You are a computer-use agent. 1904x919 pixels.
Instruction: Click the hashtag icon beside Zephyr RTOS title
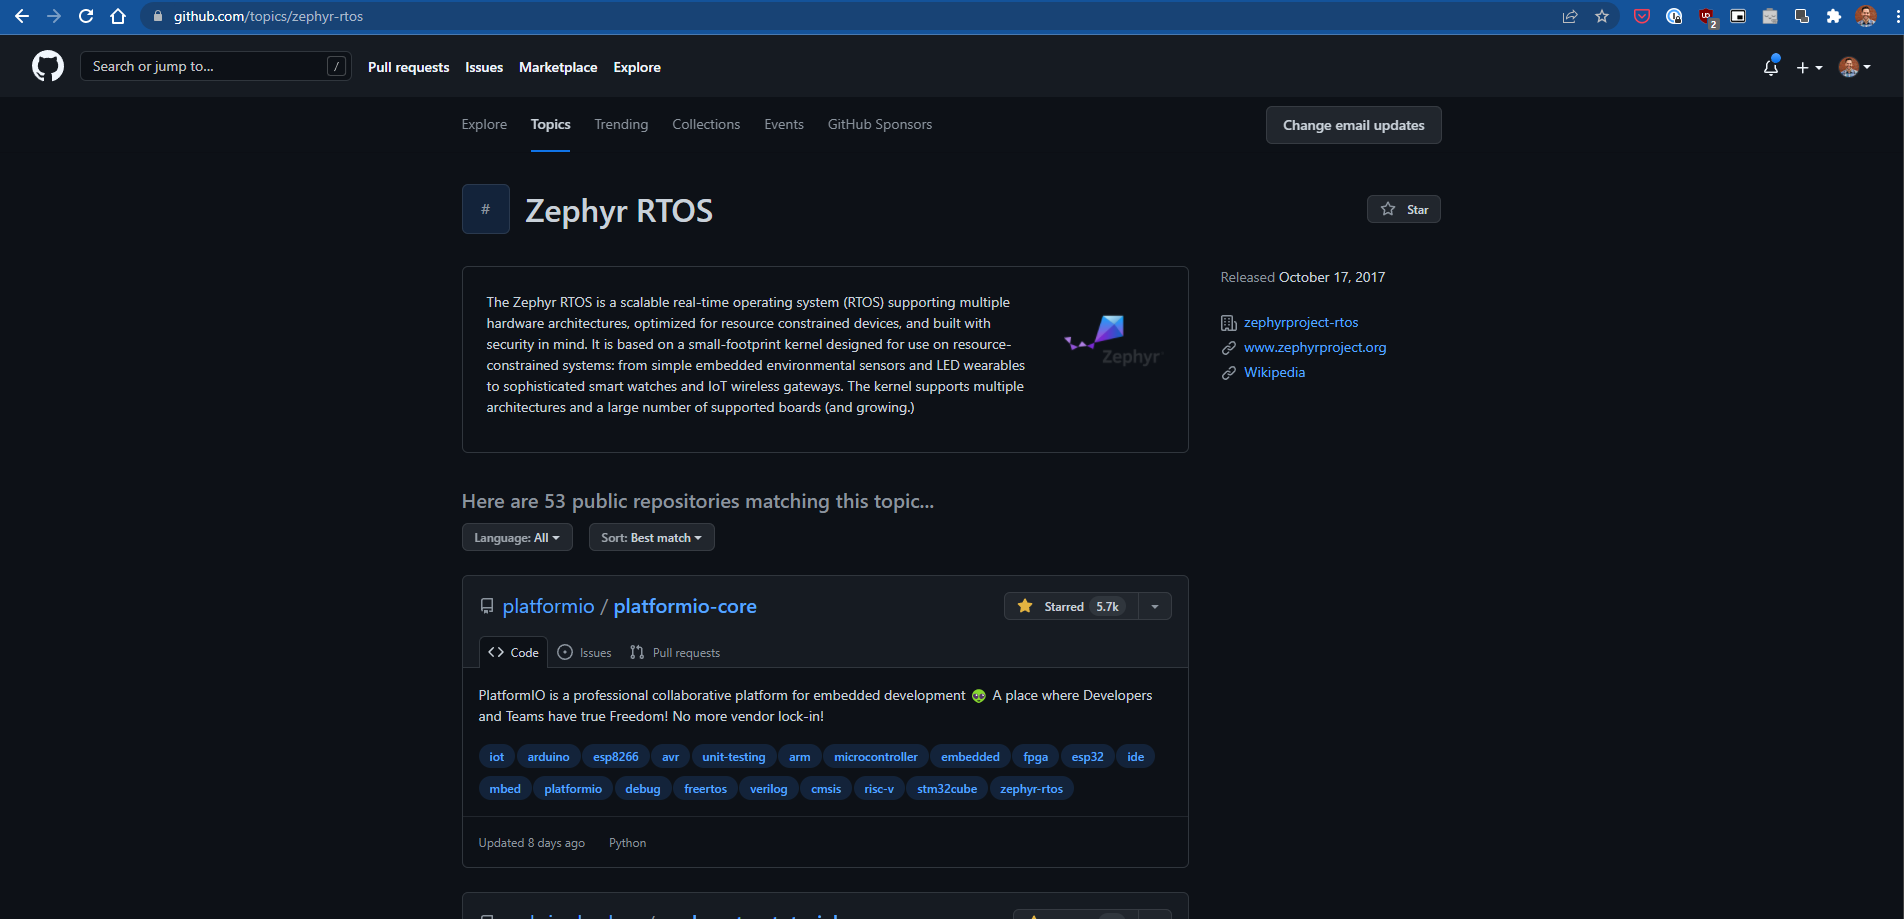click(x=485, y=209)
